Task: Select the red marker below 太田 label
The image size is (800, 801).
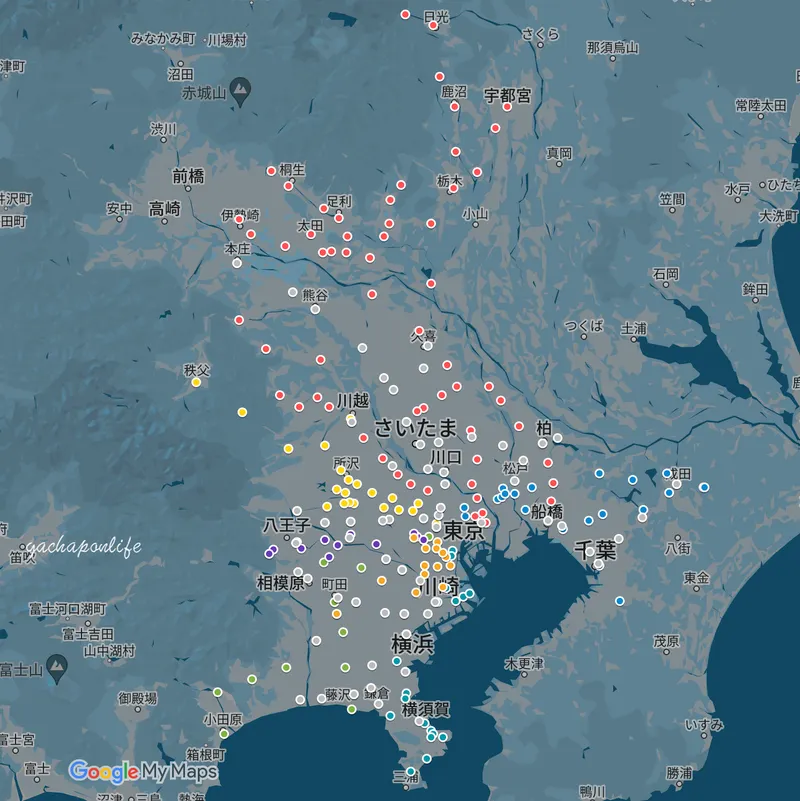Action: tap(311, 234)
